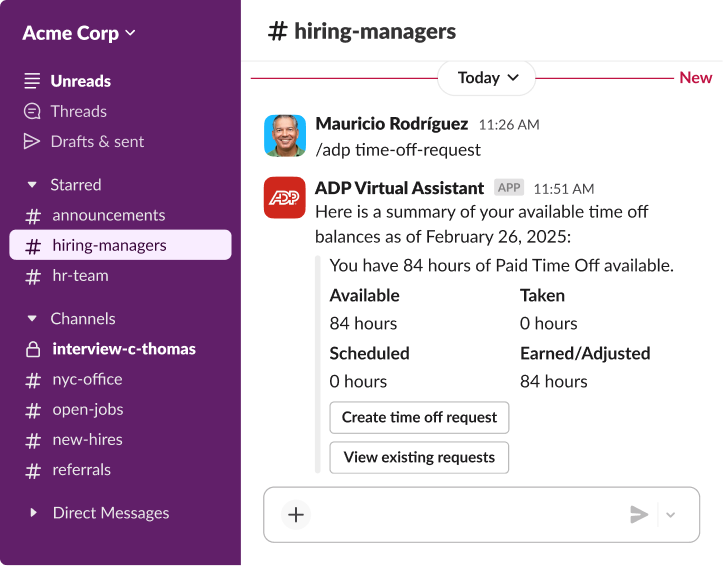This screenshot has height=566, width=723.
Task: Open the send options dropdown arrow
Action: pos(670,515)
